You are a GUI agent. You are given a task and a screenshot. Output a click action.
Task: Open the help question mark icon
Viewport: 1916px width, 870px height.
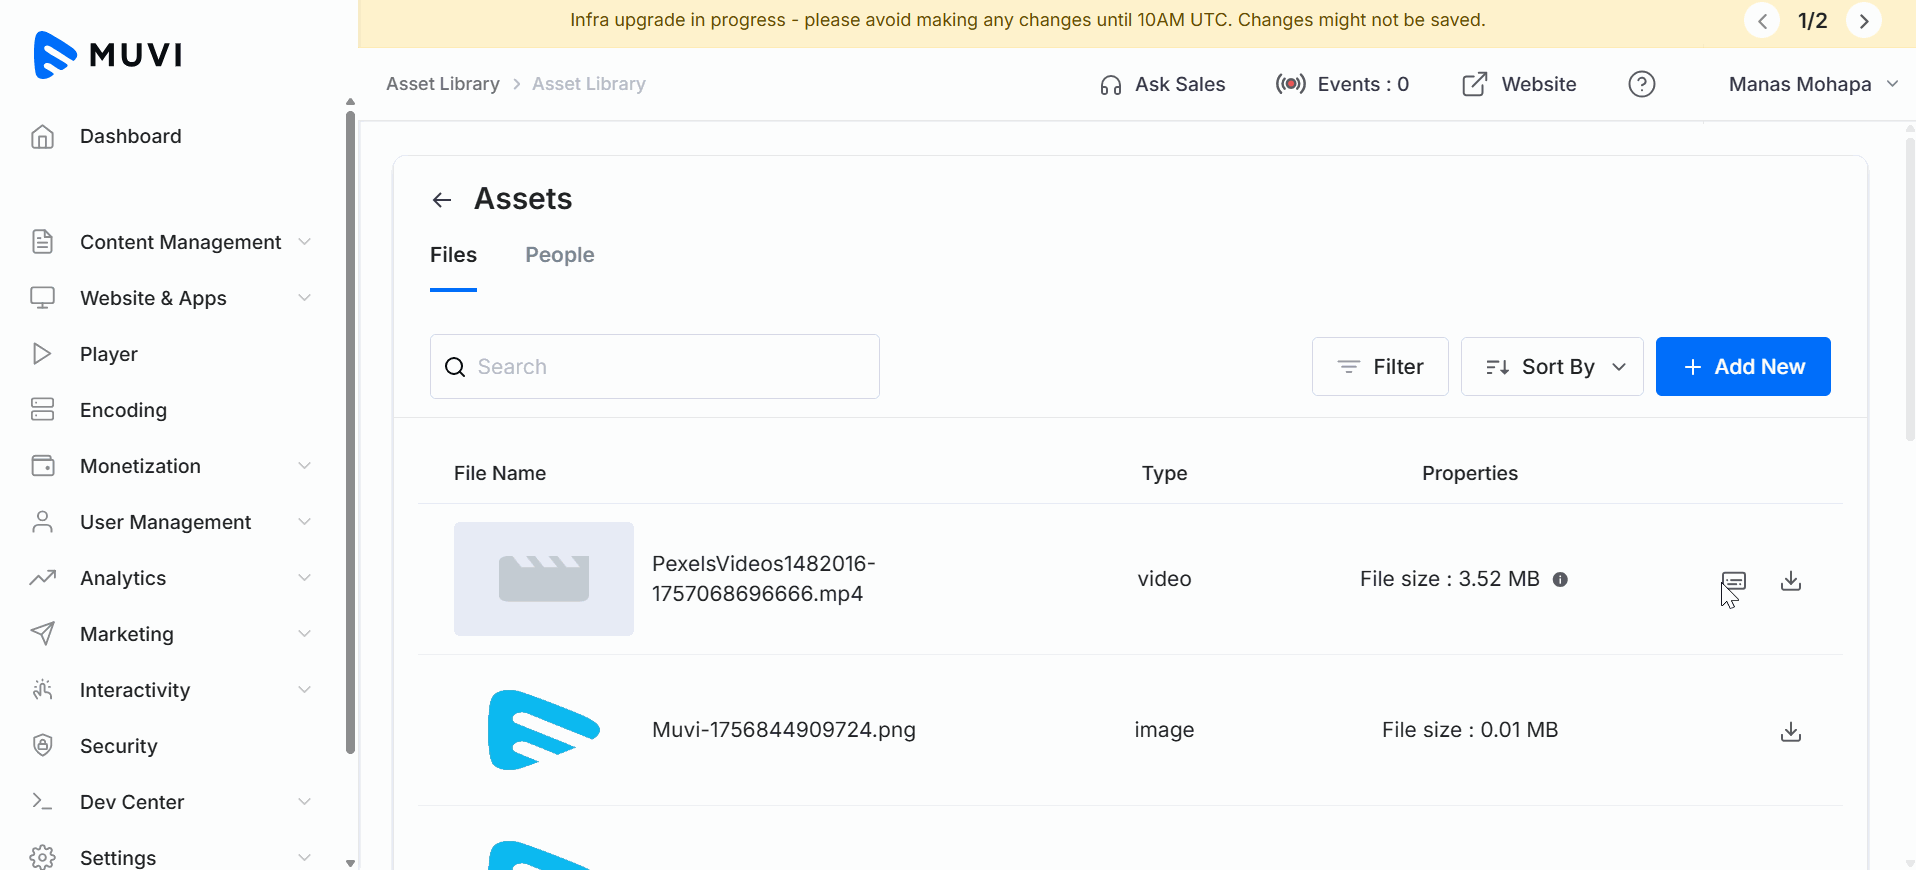coord(1642,84)
